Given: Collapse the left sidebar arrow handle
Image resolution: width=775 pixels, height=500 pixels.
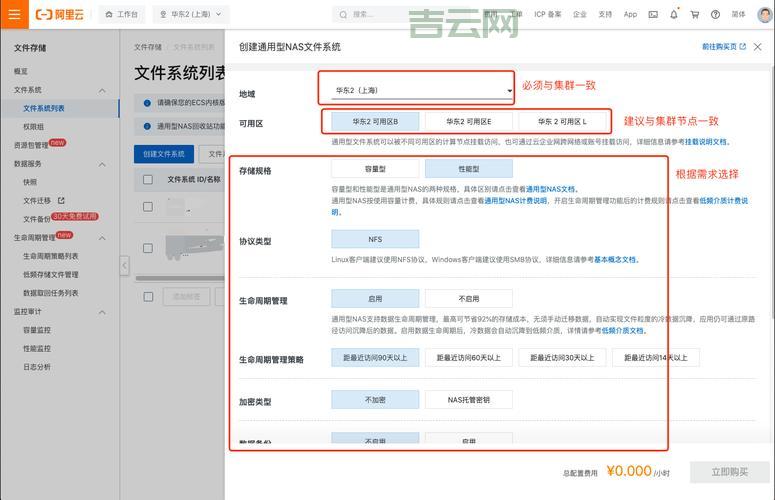Looking at the screenshot, I should click(x=125, y=266).
